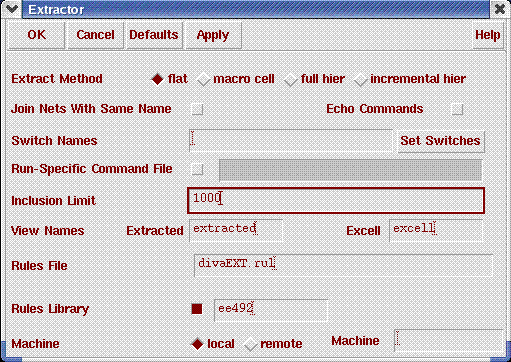Viewport: 511px width, 362px height.
Task: Click the disabled command file path field
Action: tap(350, 170)
